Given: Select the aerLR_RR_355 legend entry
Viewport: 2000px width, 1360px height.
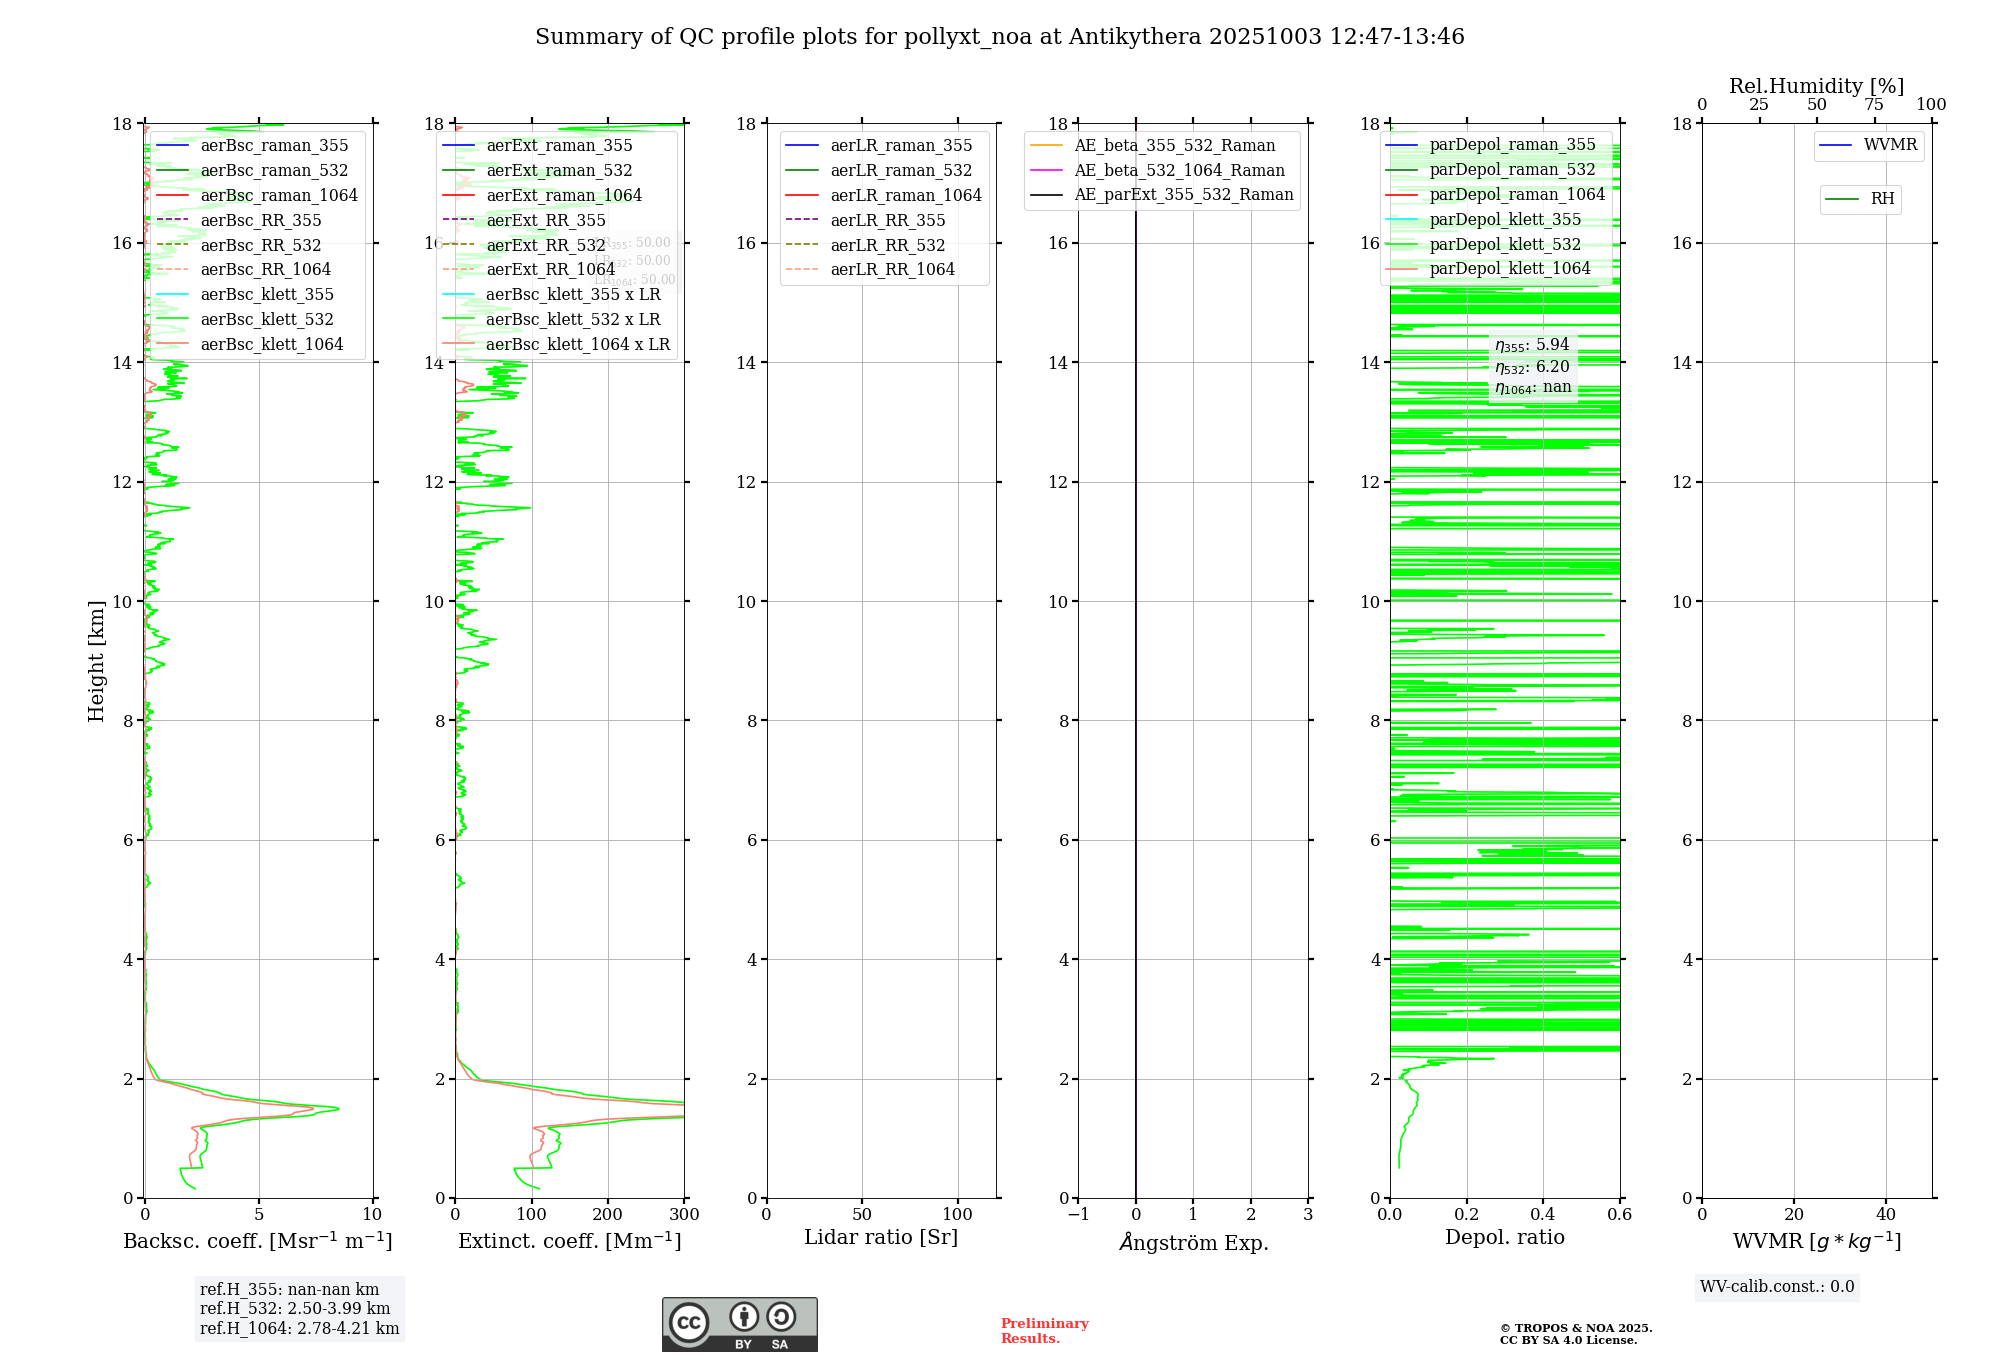Looking at the screenshot, I should click(887, 221).
